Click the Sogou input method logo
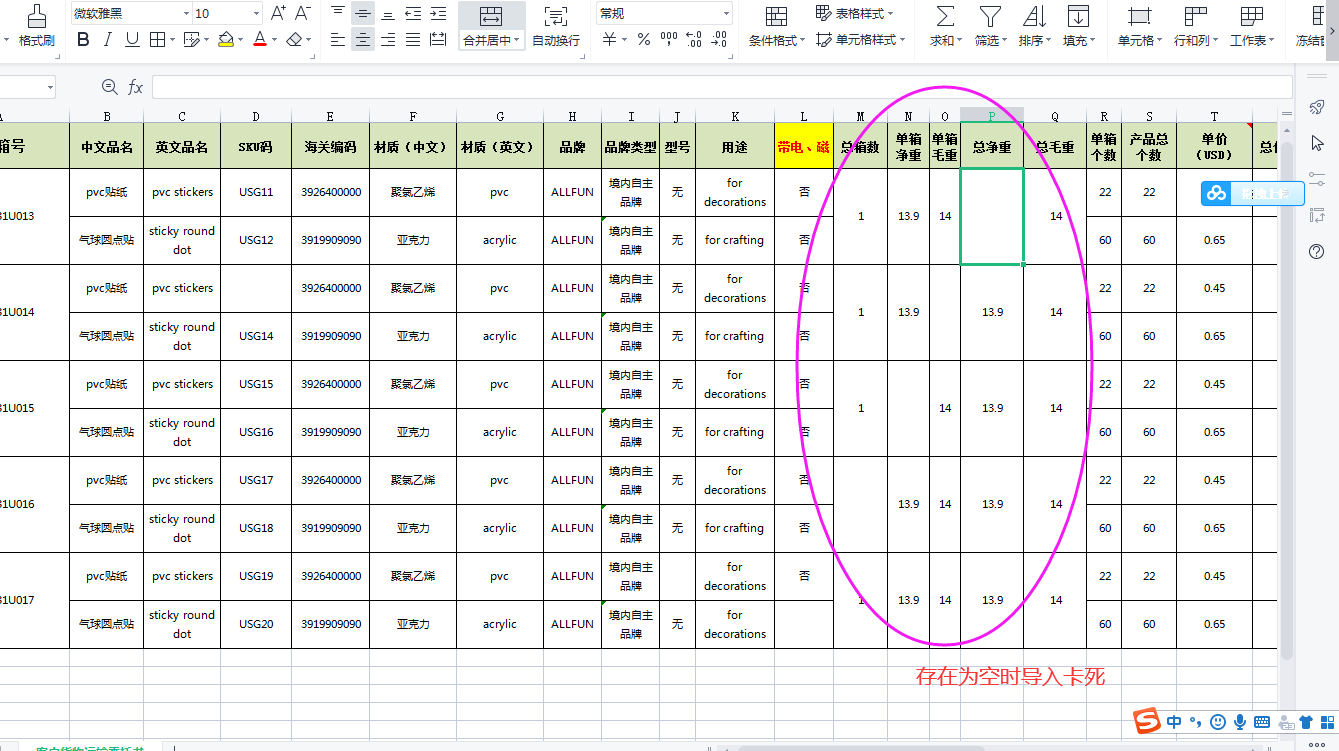Image resolution: width=1339 pixels, height=751 pixels. tap(1146, 721)
